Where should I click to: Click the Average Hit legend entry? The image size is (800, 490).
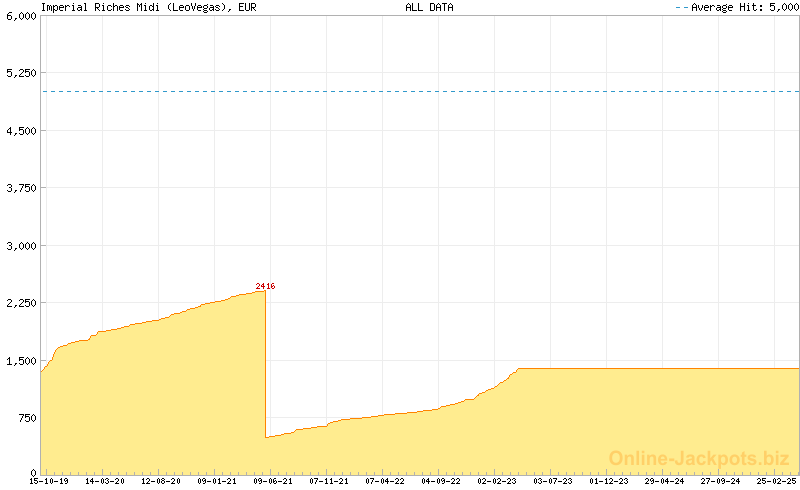pos(738,7)
